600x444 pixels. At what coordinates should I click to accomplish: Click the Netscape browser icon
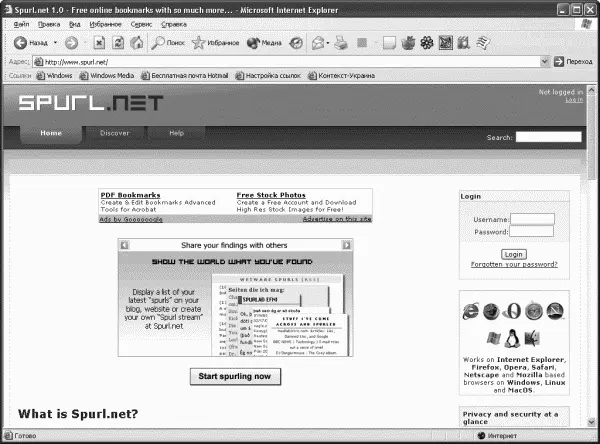[555, 311]
